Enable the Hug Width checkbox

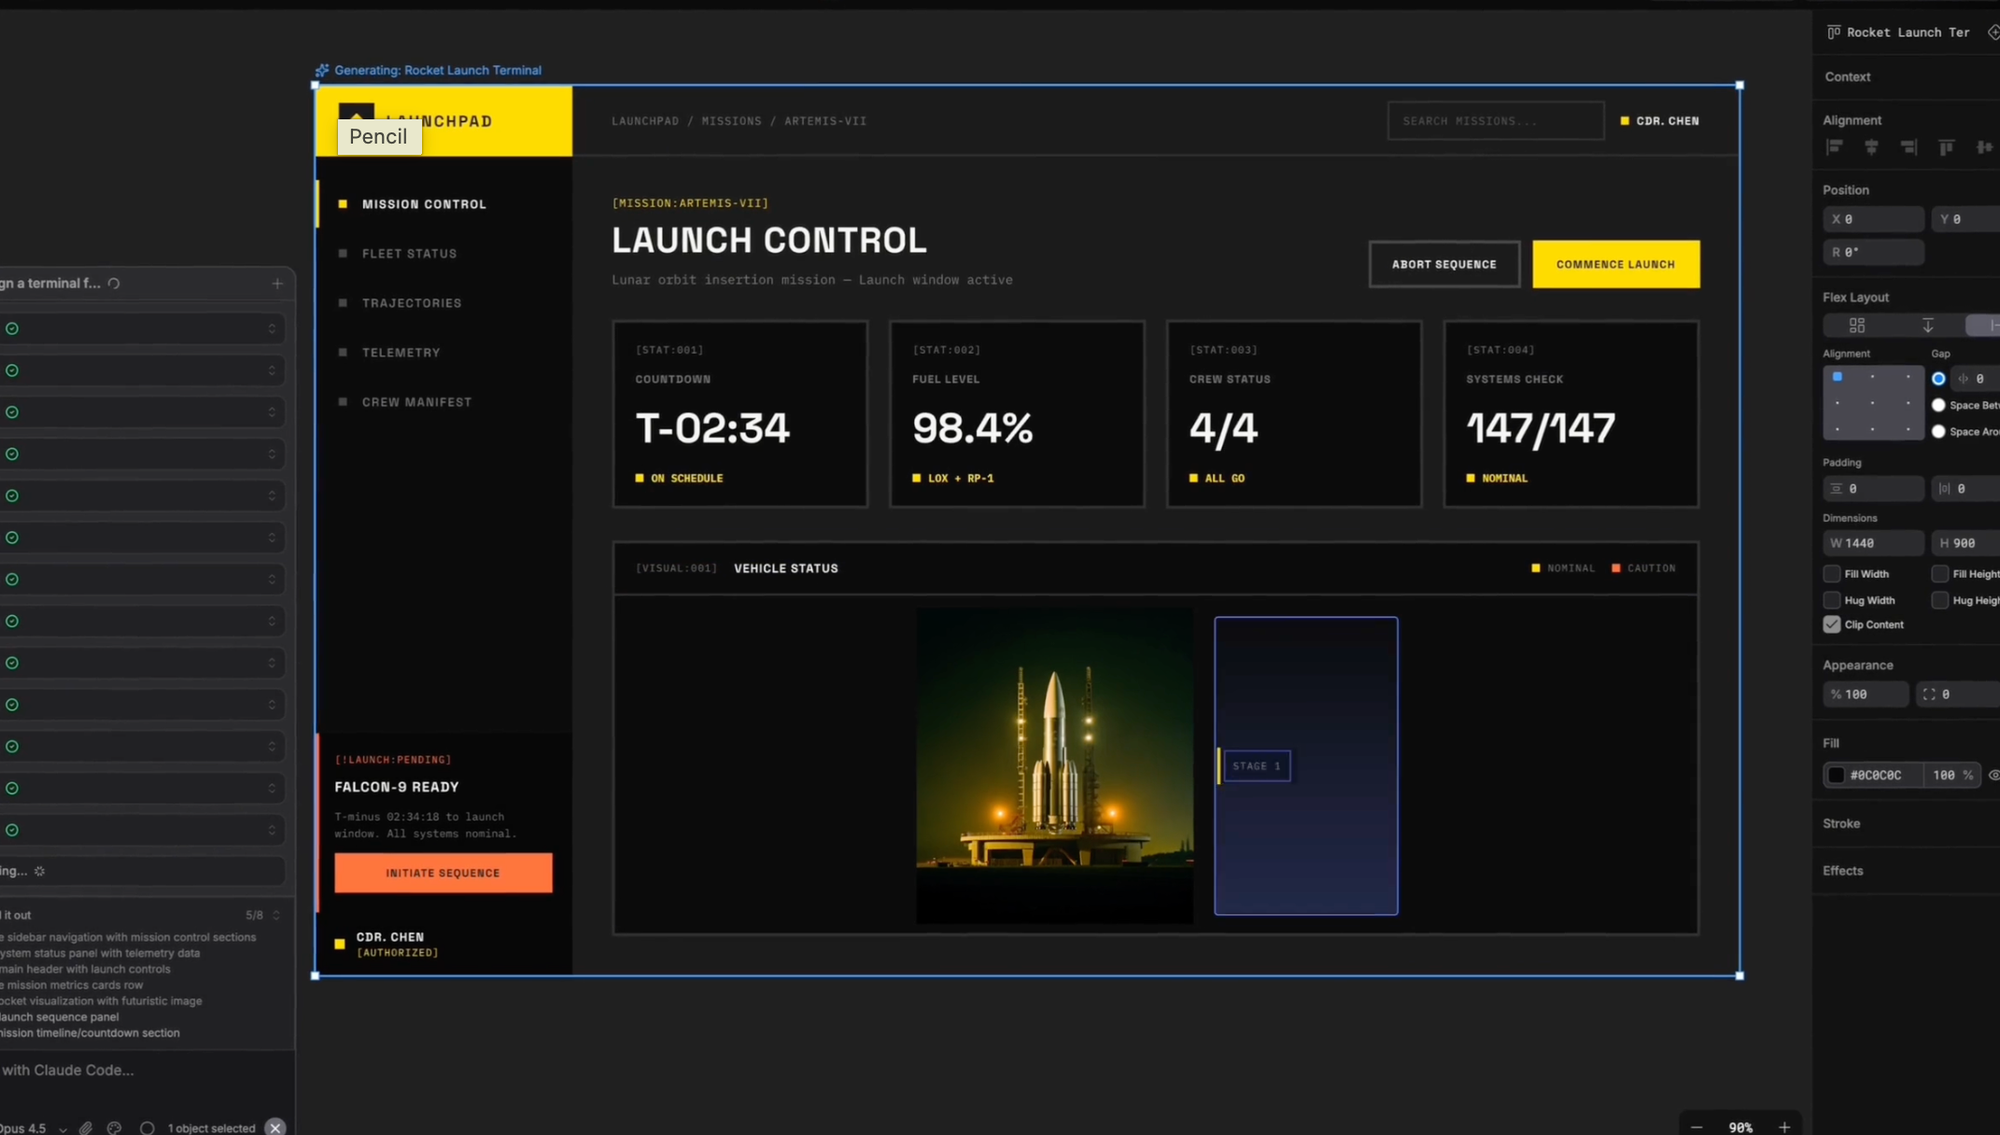tap(1832, 600)
